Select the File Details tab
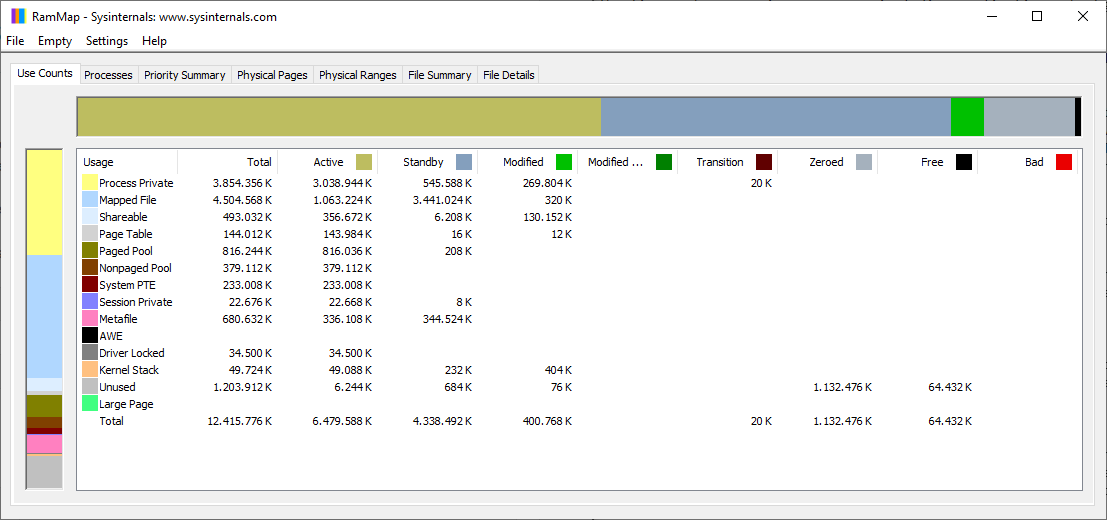 pos(508,75)
